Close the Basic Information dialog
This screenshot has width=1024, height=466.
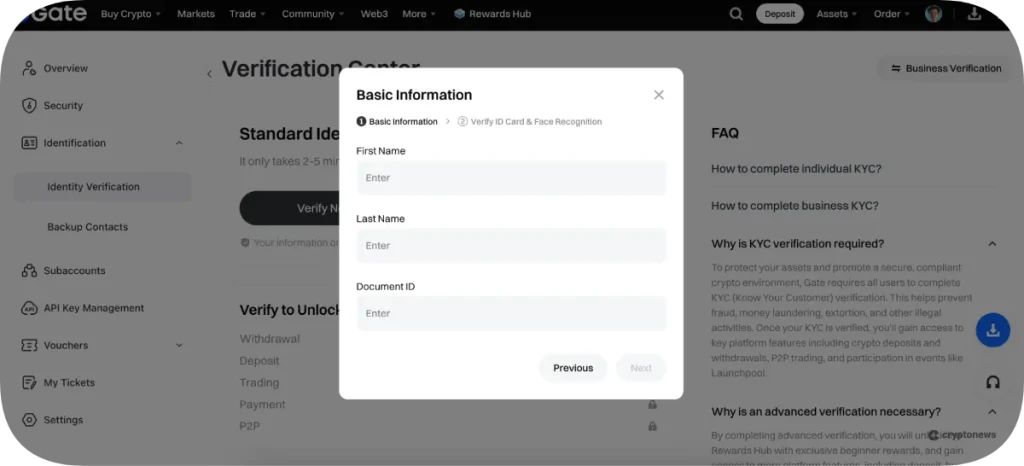(658, 95)
